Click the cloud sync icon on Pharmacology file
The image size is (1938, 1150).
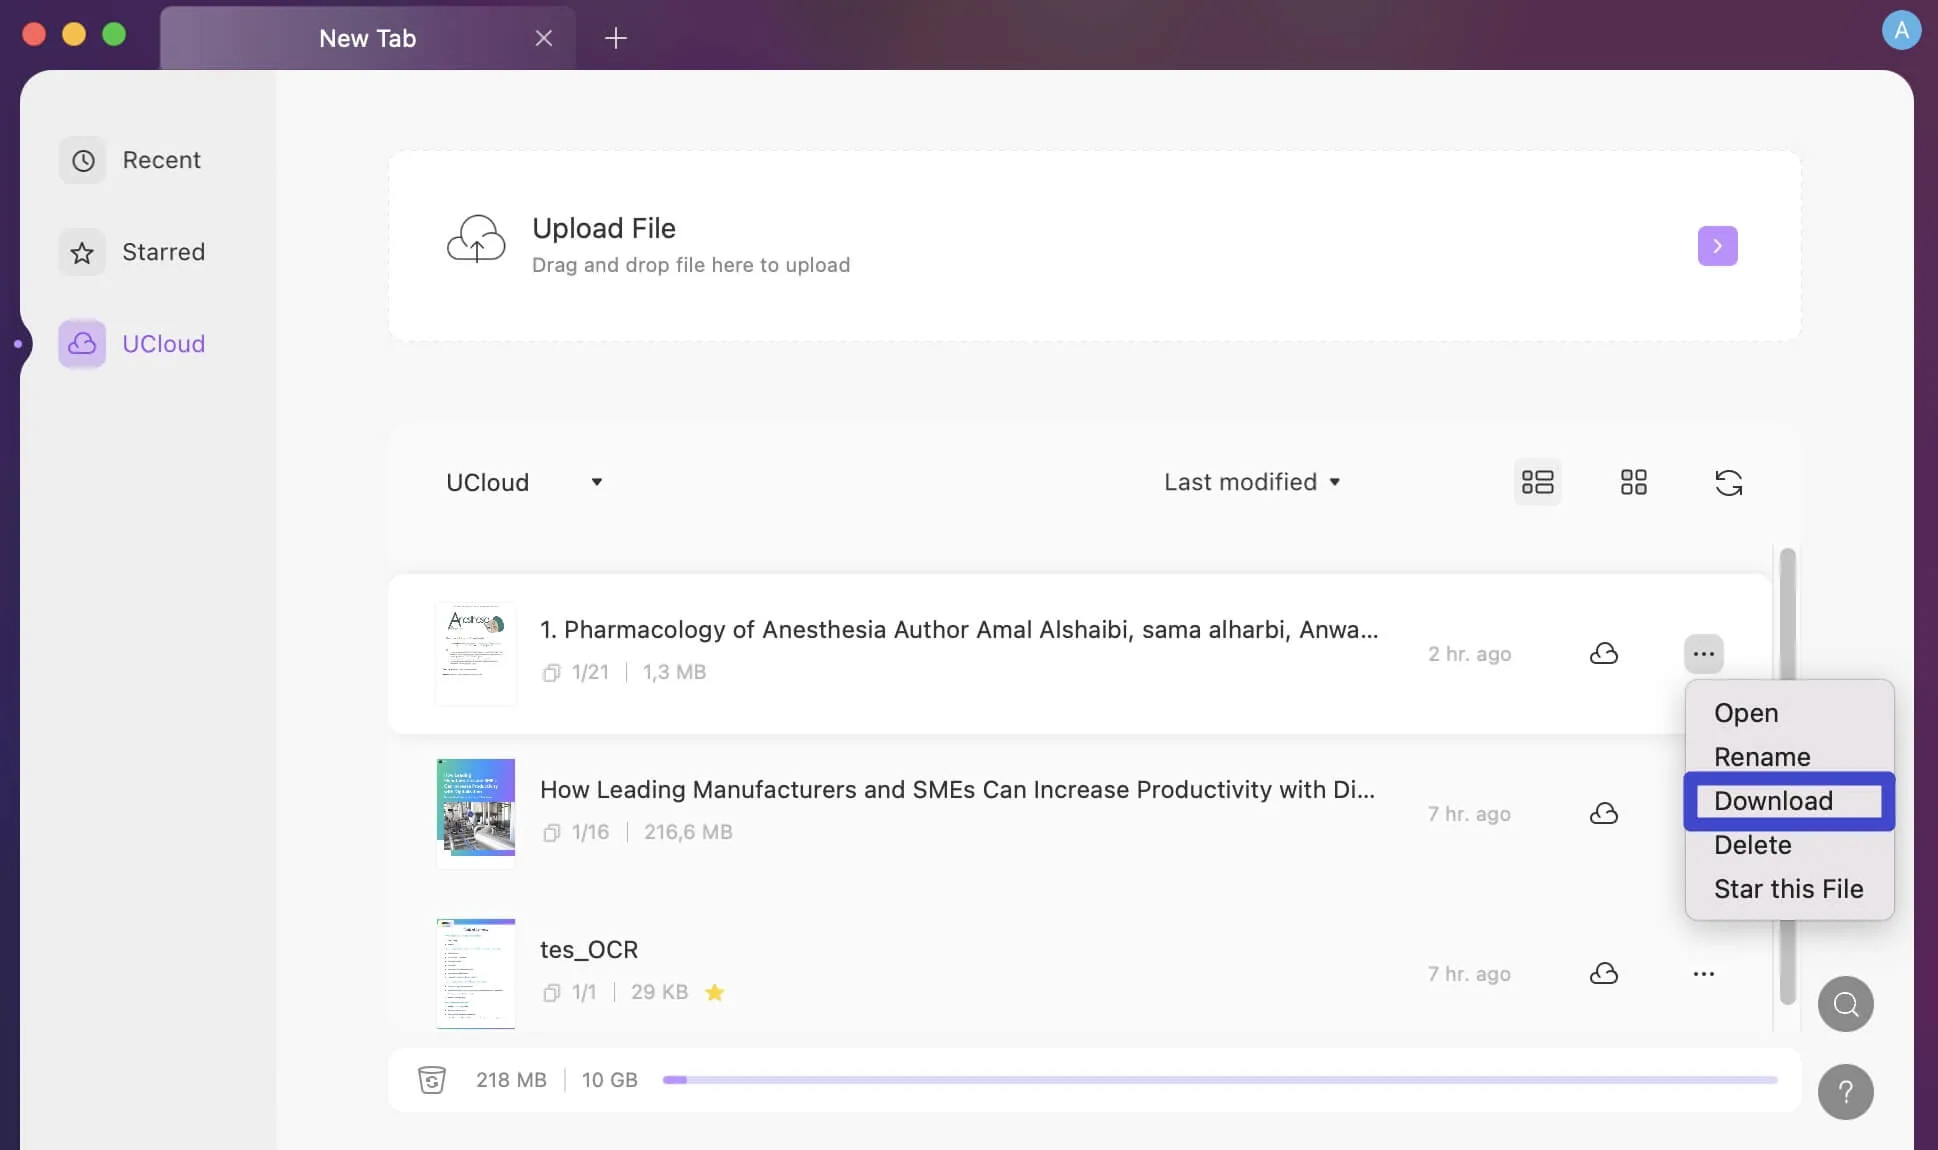point(1603,653)
